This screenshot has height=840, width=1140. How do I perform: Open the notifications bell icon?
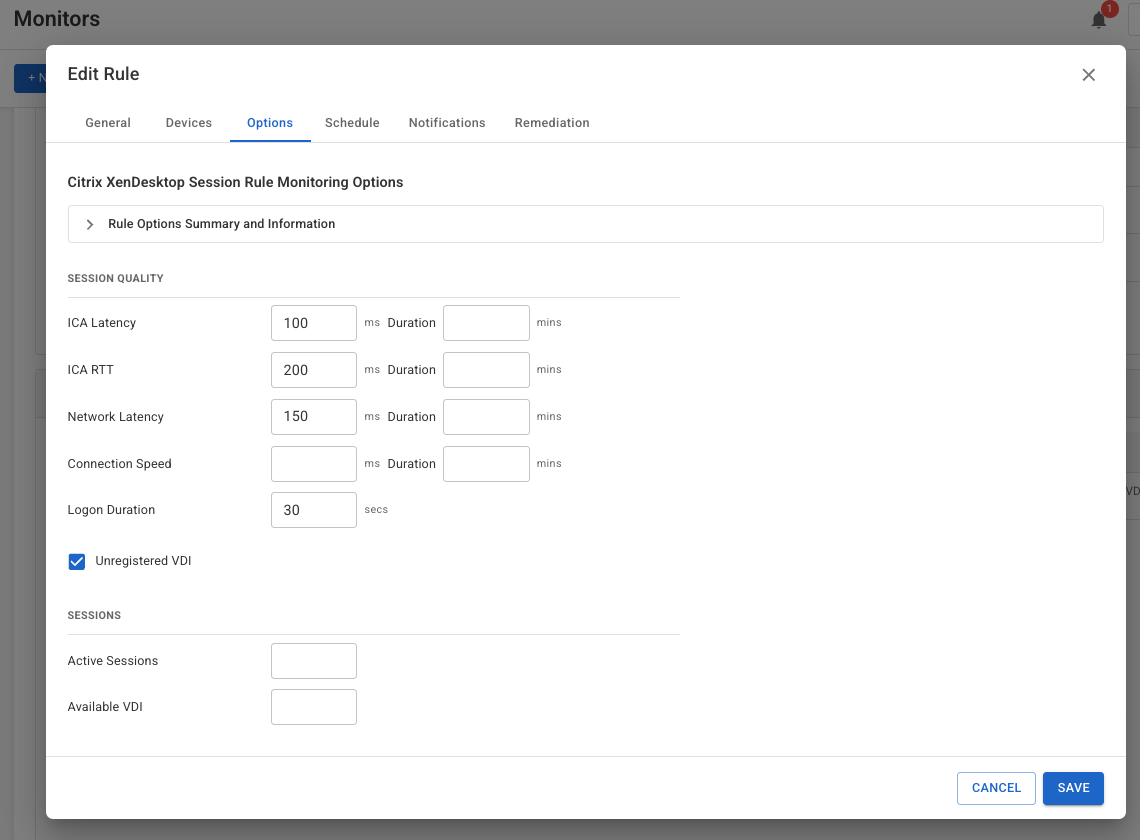coord(1099,20)
